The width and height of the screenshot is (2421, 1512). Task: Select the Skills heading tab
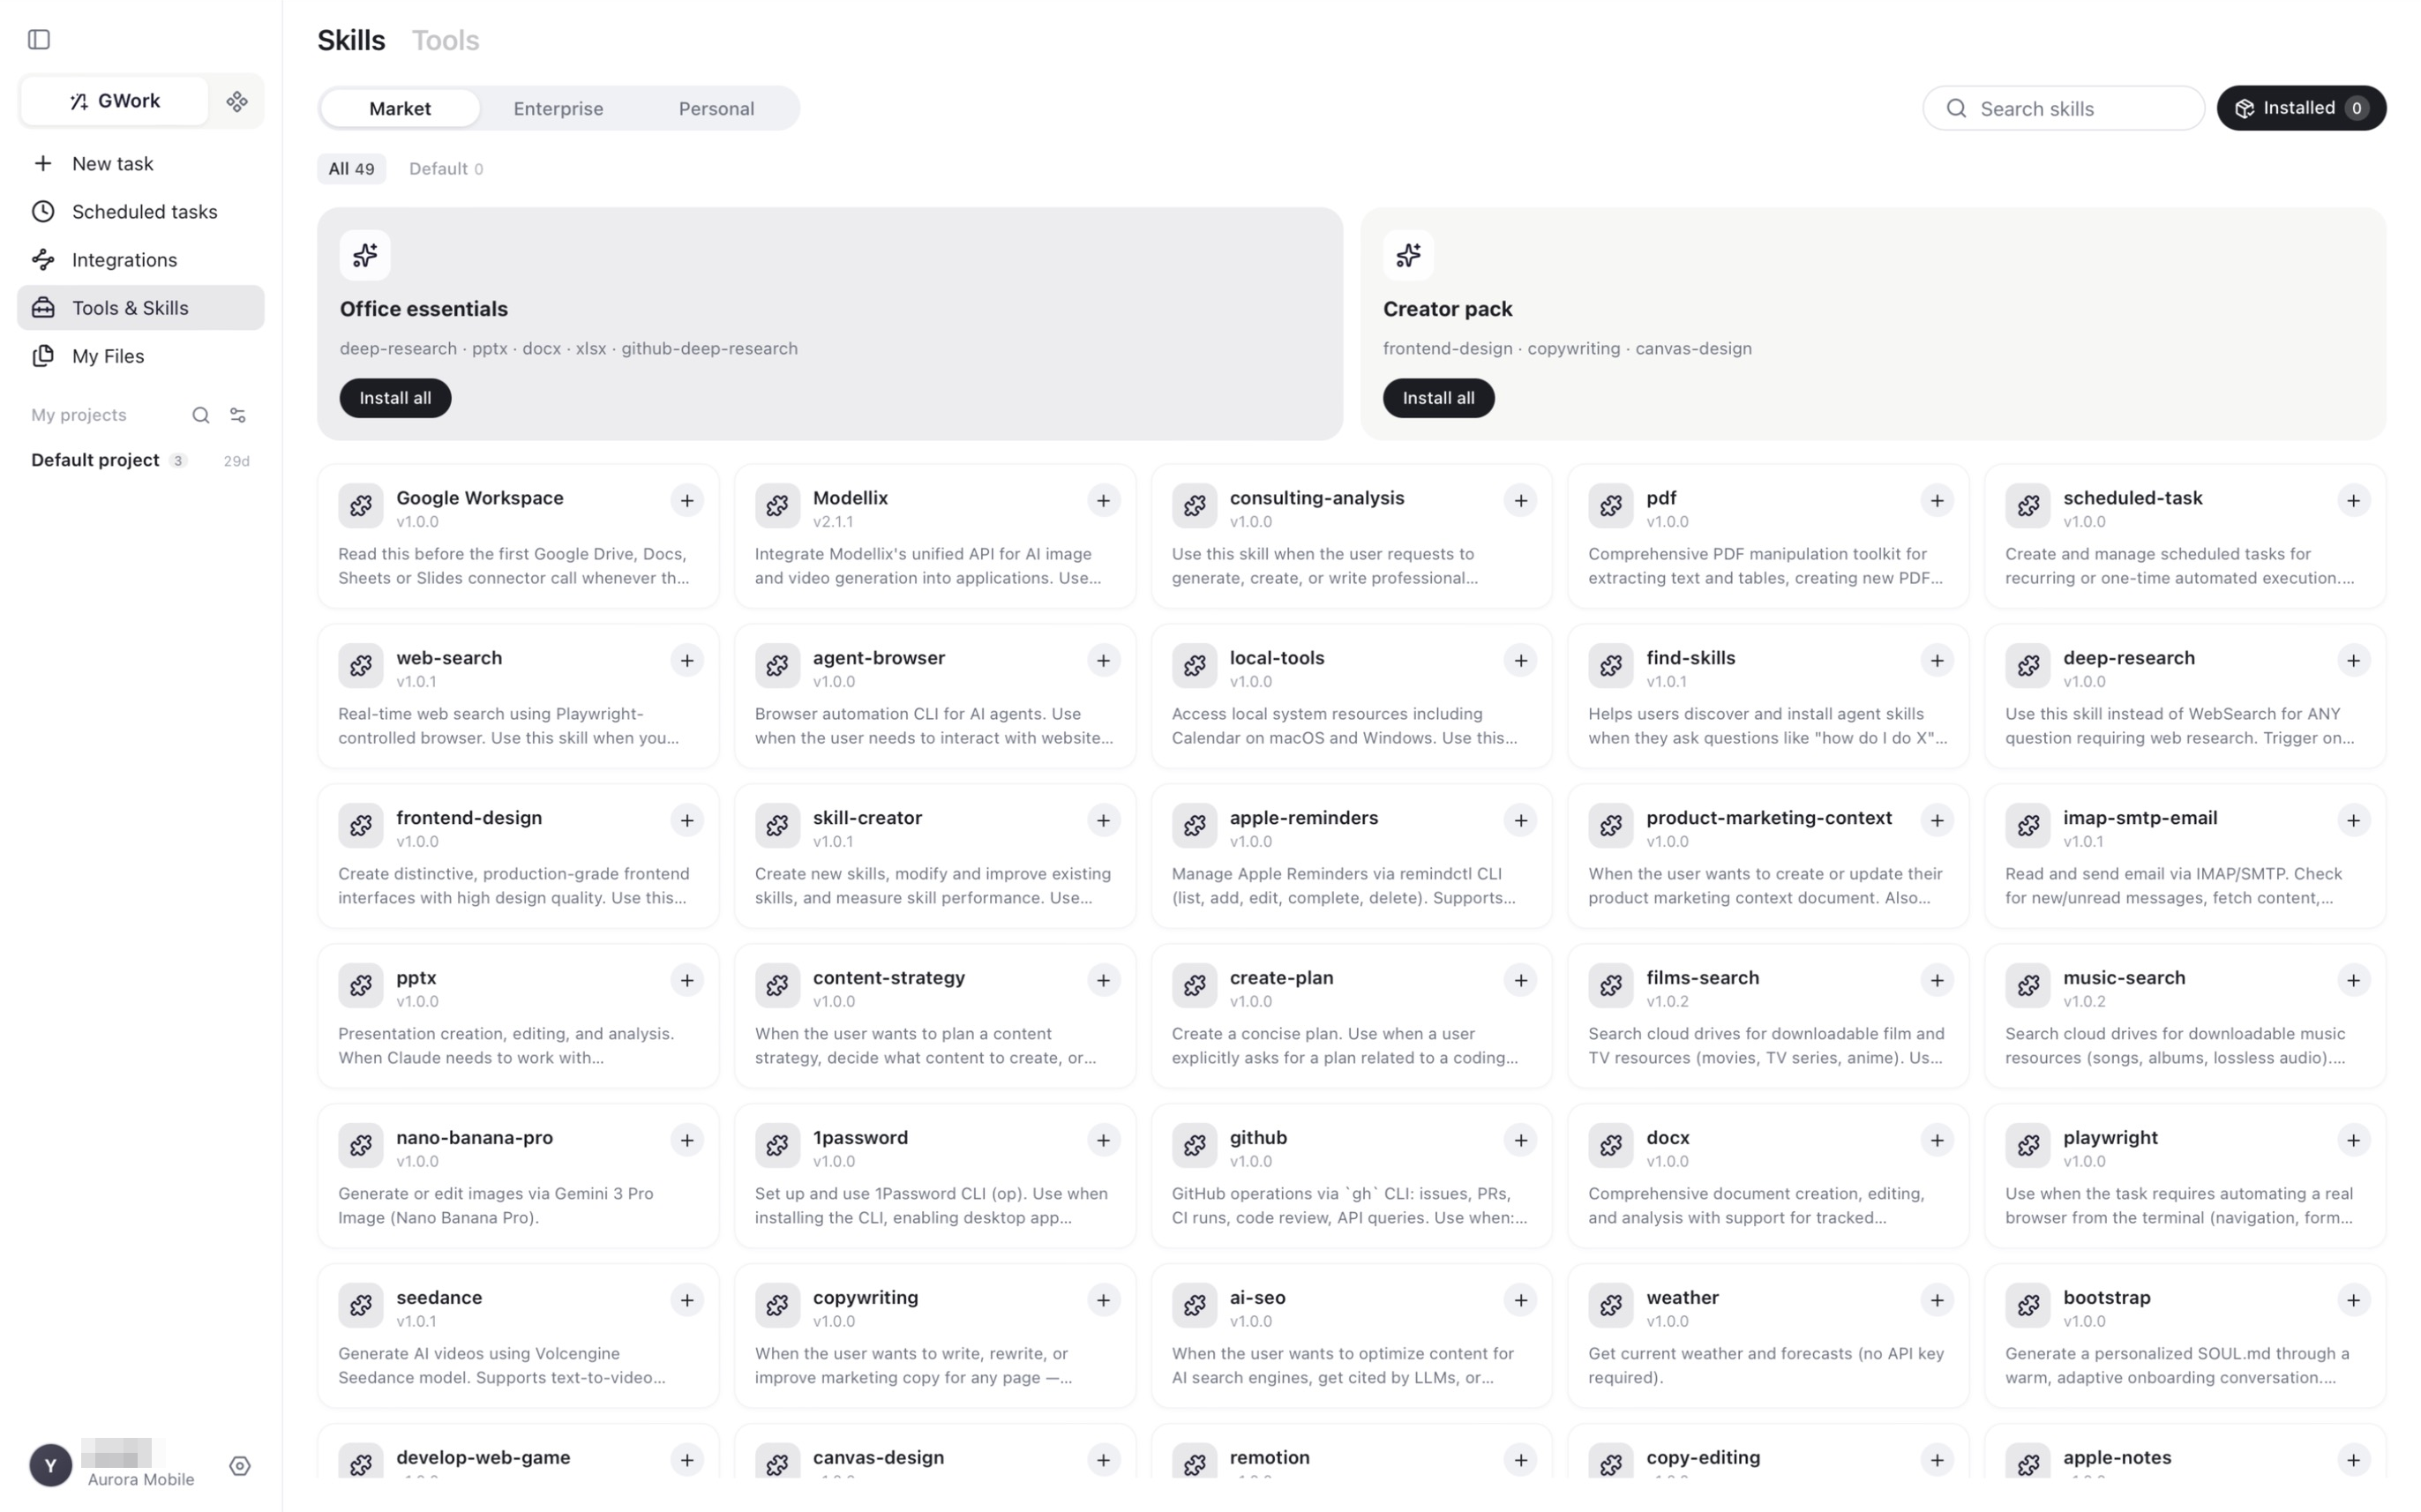click(x=351, y=40)
